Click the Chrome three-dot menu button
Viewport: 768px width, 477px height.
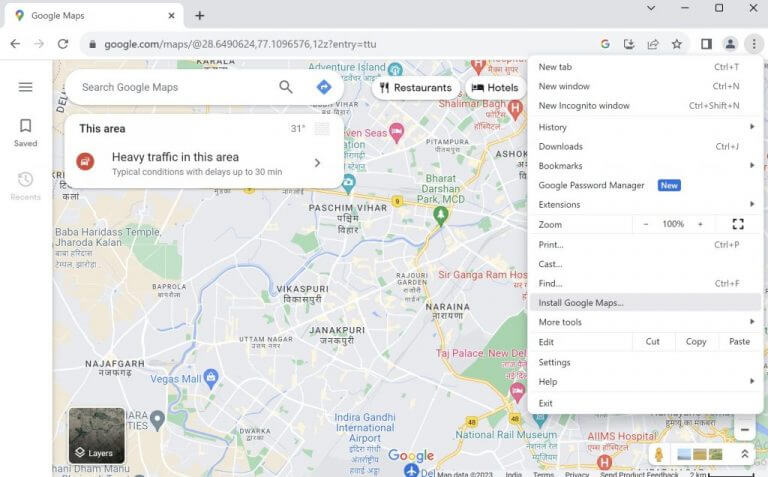[x=754, y=44]
